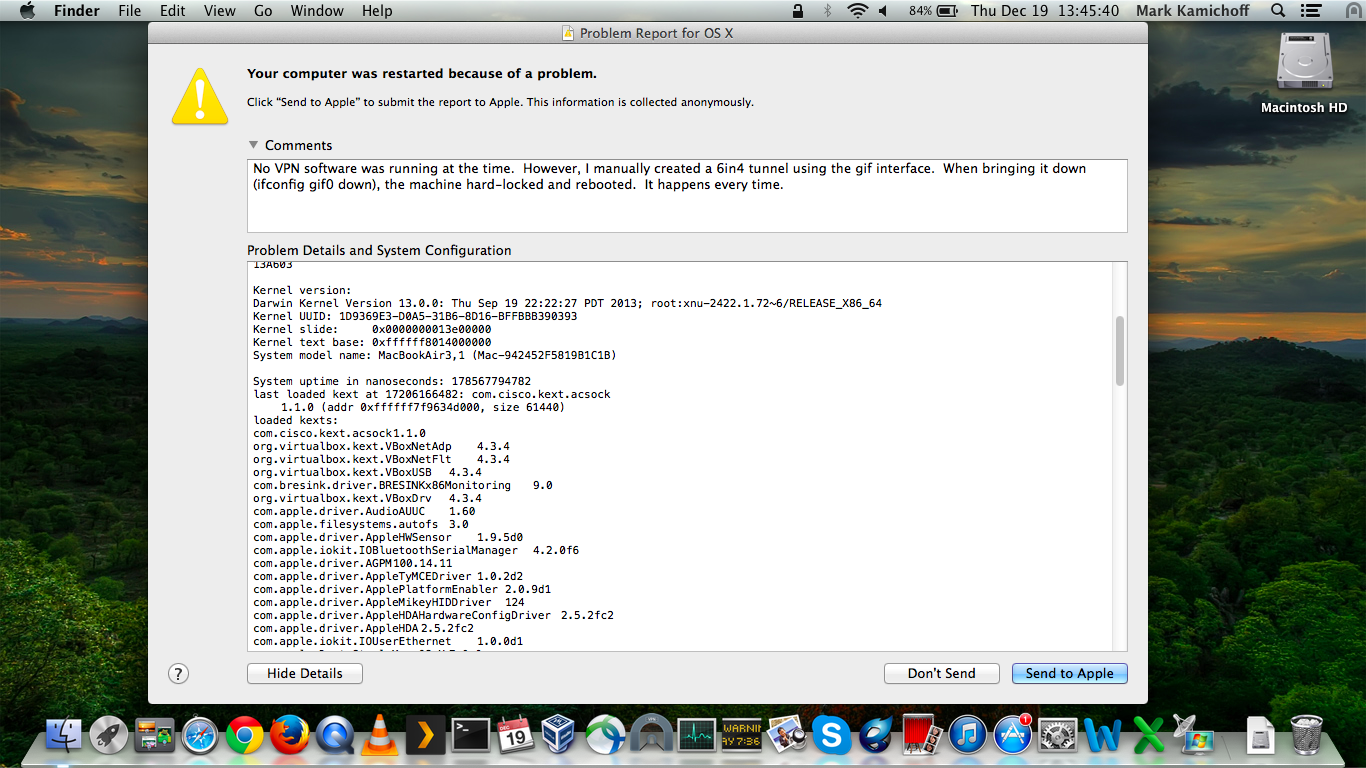Open System Preferences gear in dock
Image resolution: width=1366 pixels, height=768 pixels.
pyautogui.click(x=1057, y=735)
